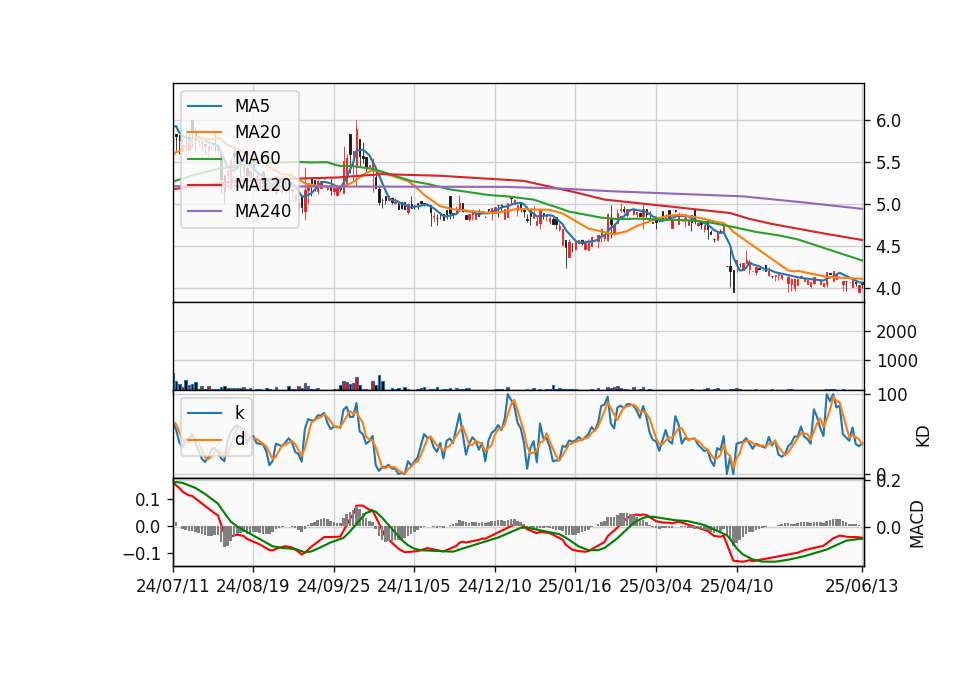Click the 1000 volume axis label
This screenshot has width=960, height=690.
(x=897, y=361)
